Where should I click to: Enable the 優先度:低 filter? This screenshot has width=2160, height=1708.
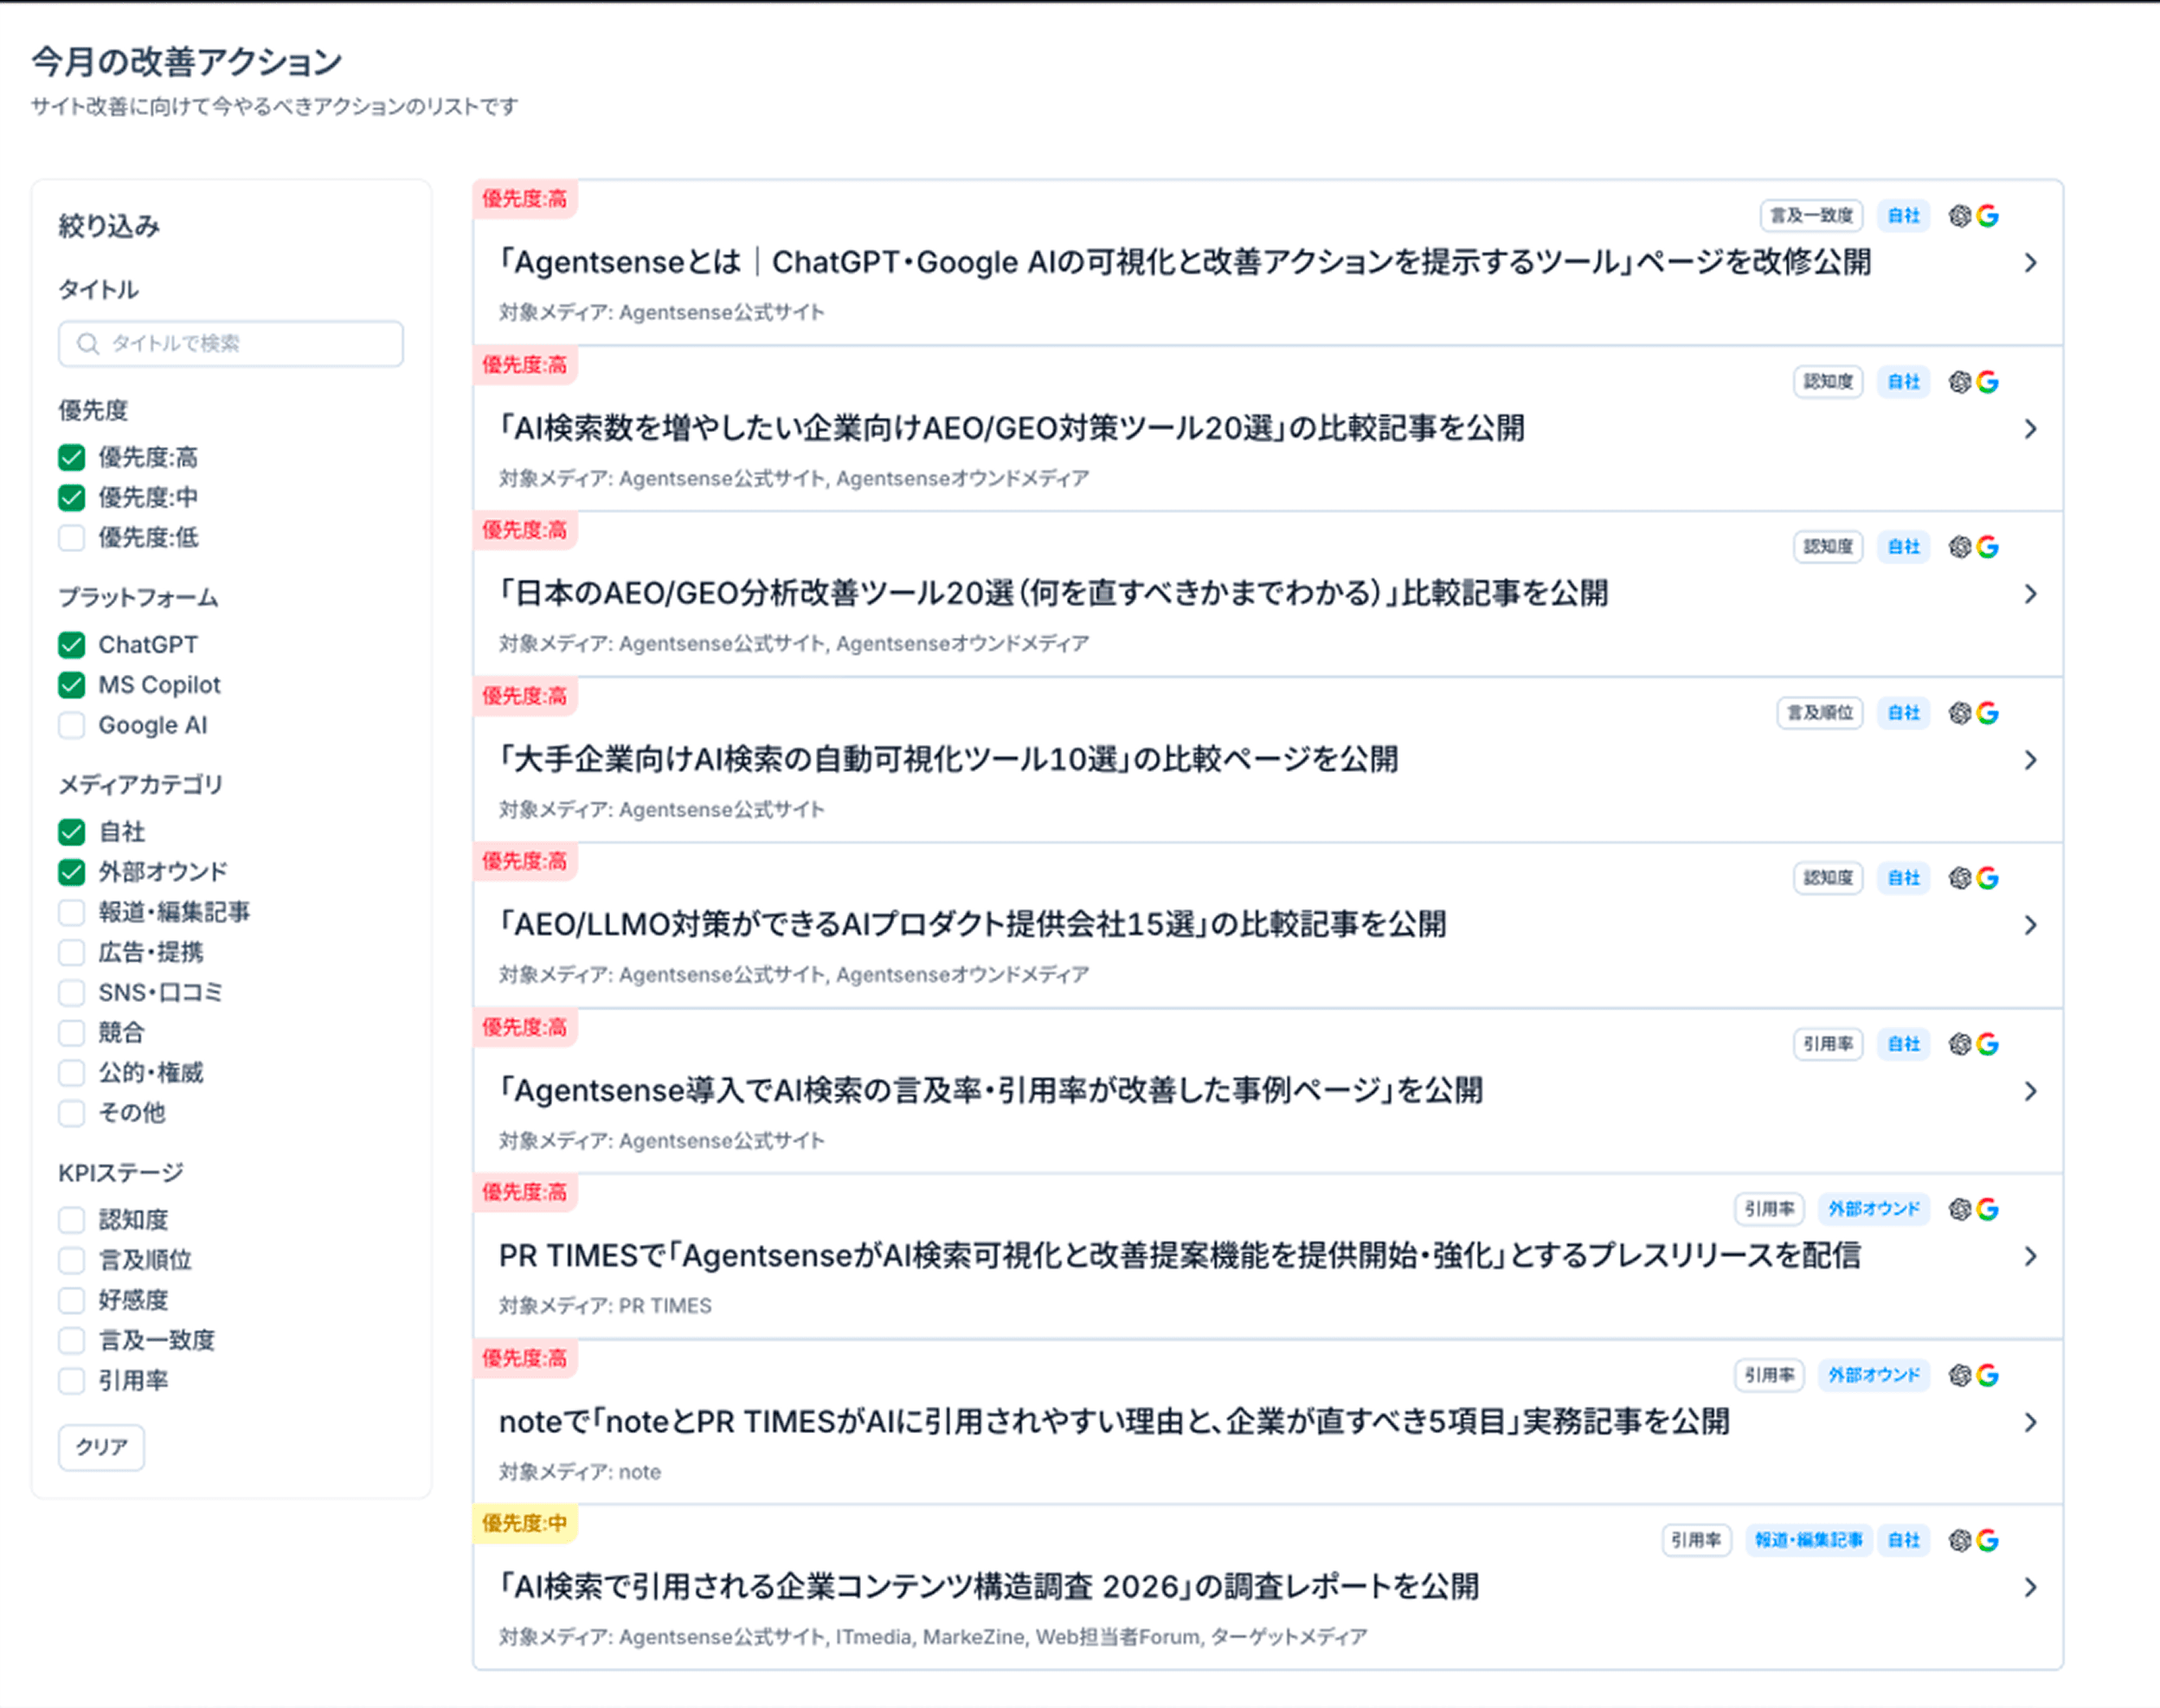[71, 538]
